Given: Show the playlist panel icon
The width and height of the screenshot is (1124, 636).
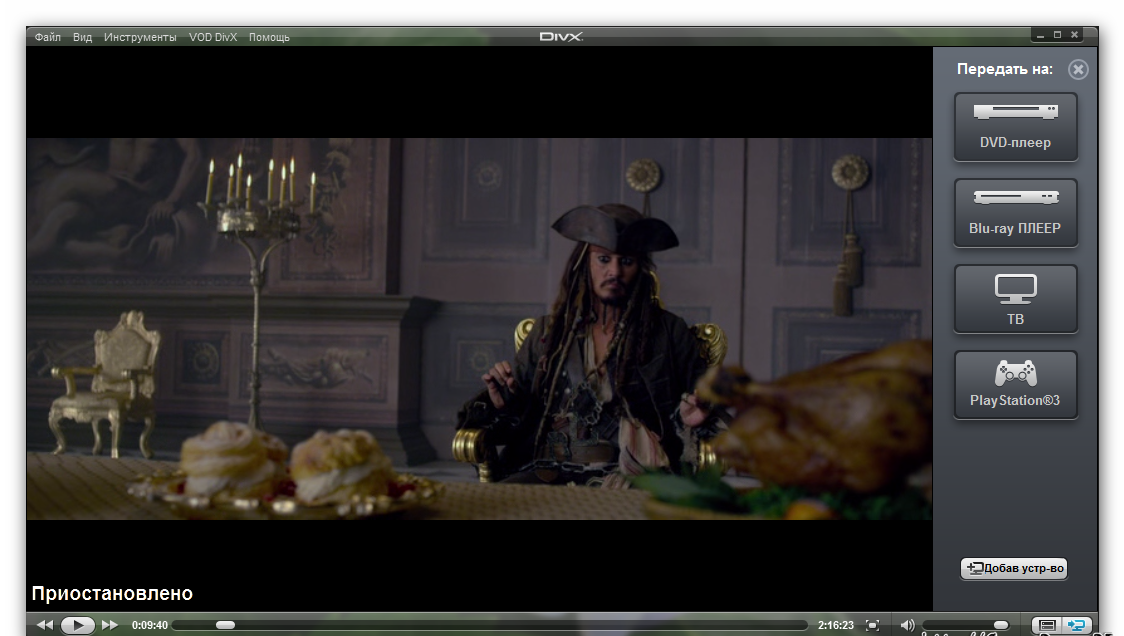Looking at the screenshot, I should pyautogui.click(x=1047, y=625).
